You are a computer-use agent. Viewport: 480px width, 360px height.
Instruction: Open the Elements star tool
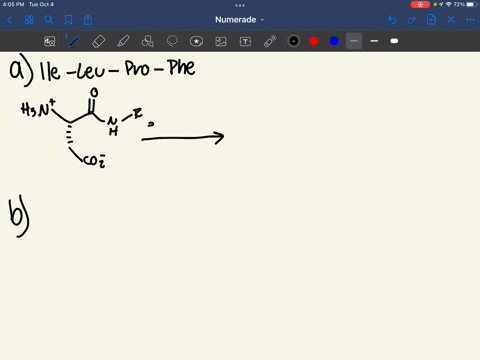click(196, 41)
